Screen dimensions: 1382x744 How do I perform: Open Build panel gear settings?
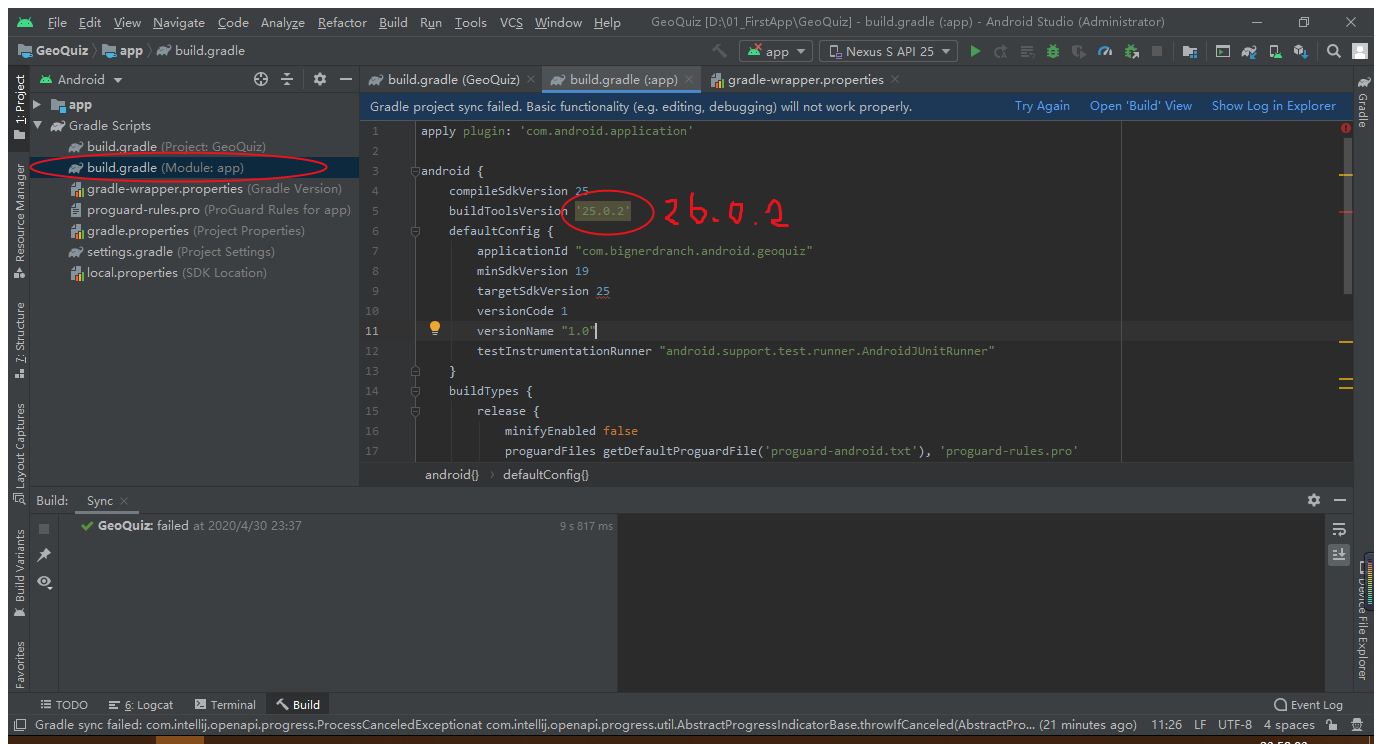coord(1314,500)
